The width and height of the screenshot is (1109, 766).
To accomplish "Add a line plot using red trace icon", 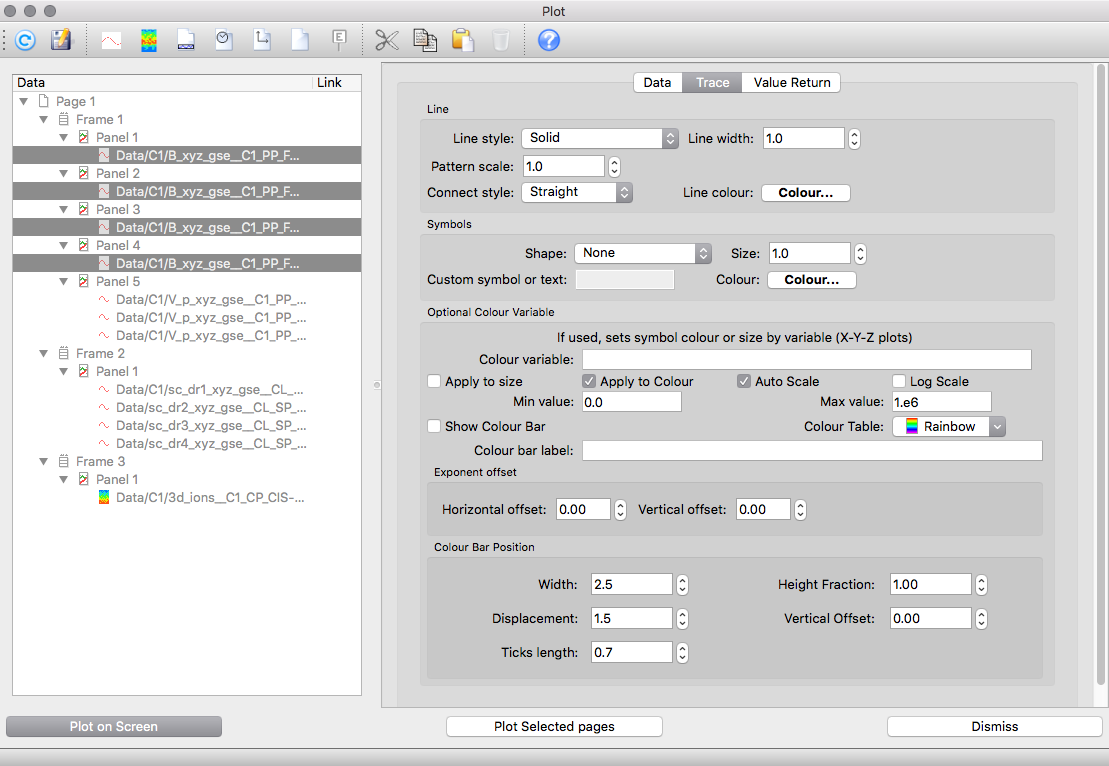I will click(112, 41).
